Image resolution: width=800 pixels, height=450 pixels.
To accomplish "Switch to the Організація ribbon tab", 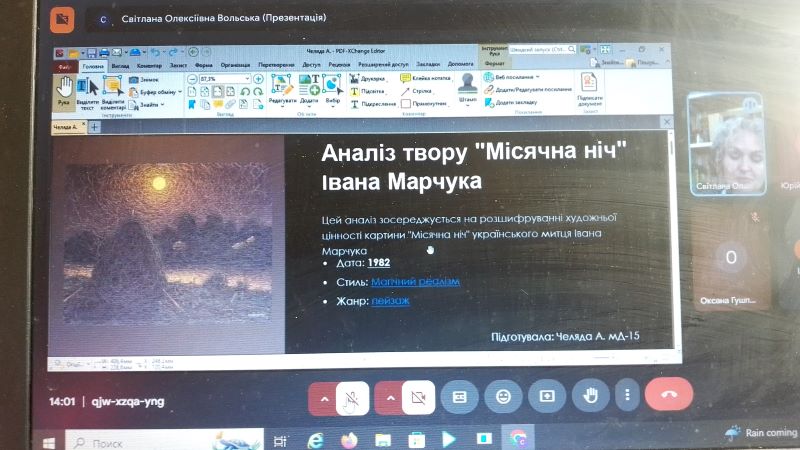I will click(x=235, y=65).
